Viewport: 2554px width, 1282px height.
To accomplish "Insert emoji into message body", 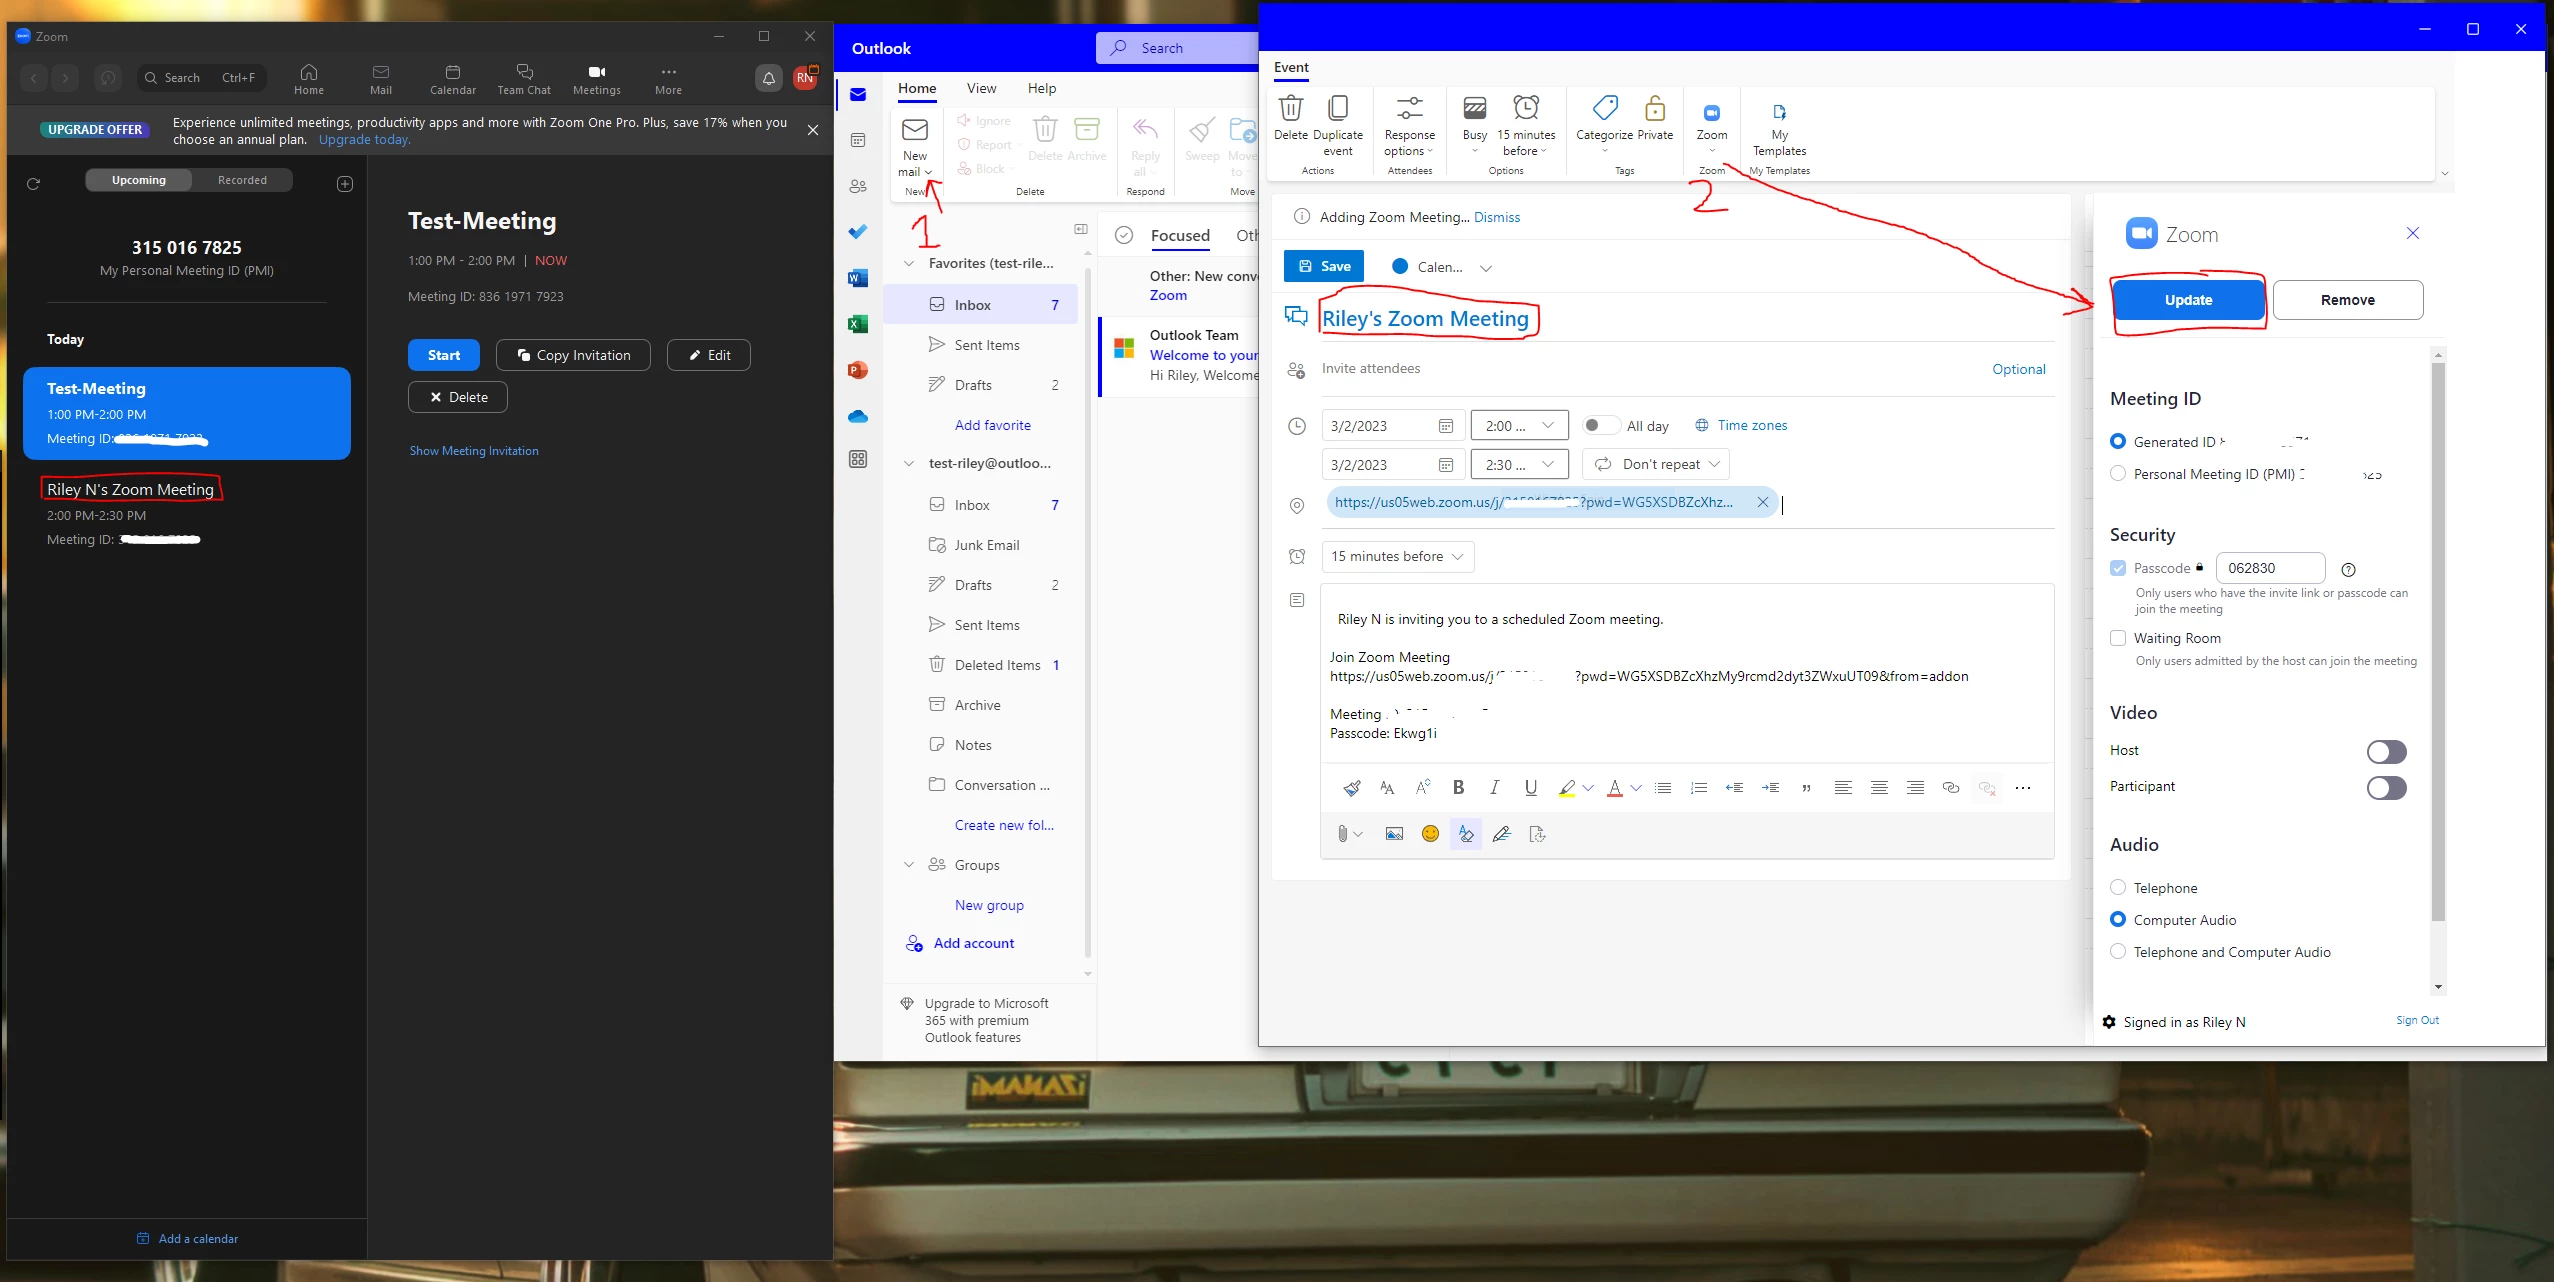I will [1430, 834].
